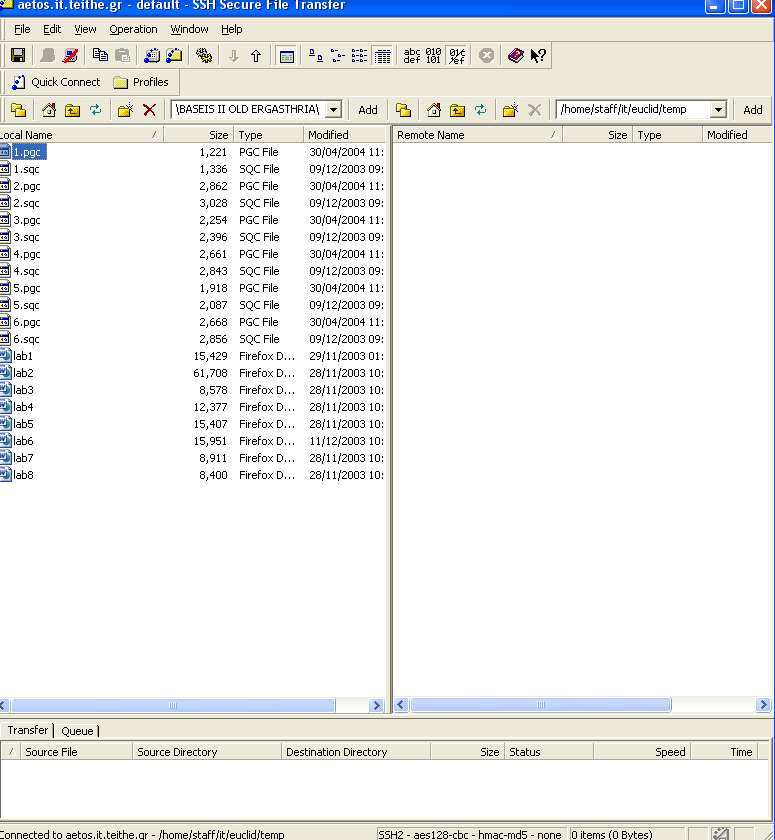Go up one level in local pane
This screenshot has width=775, height=840.
[x=72, y=110]
